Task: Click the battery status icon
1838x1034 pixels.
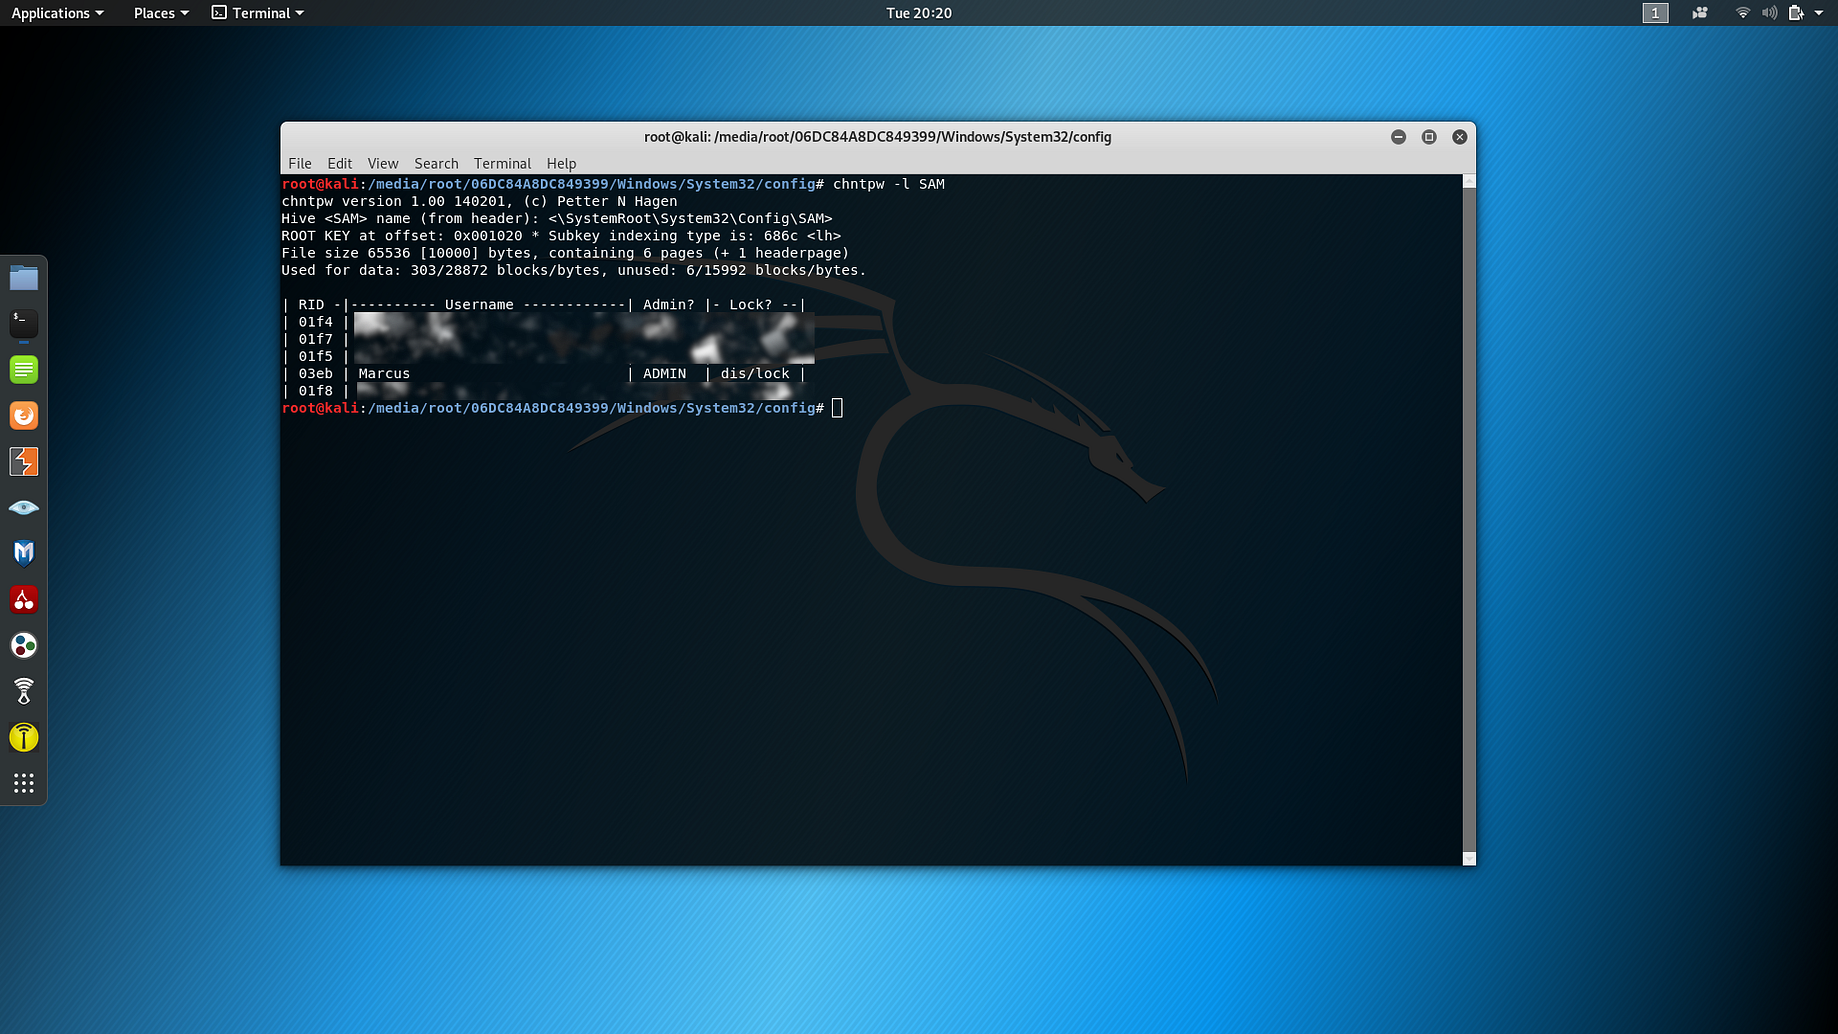Action: click(1796, 13)
